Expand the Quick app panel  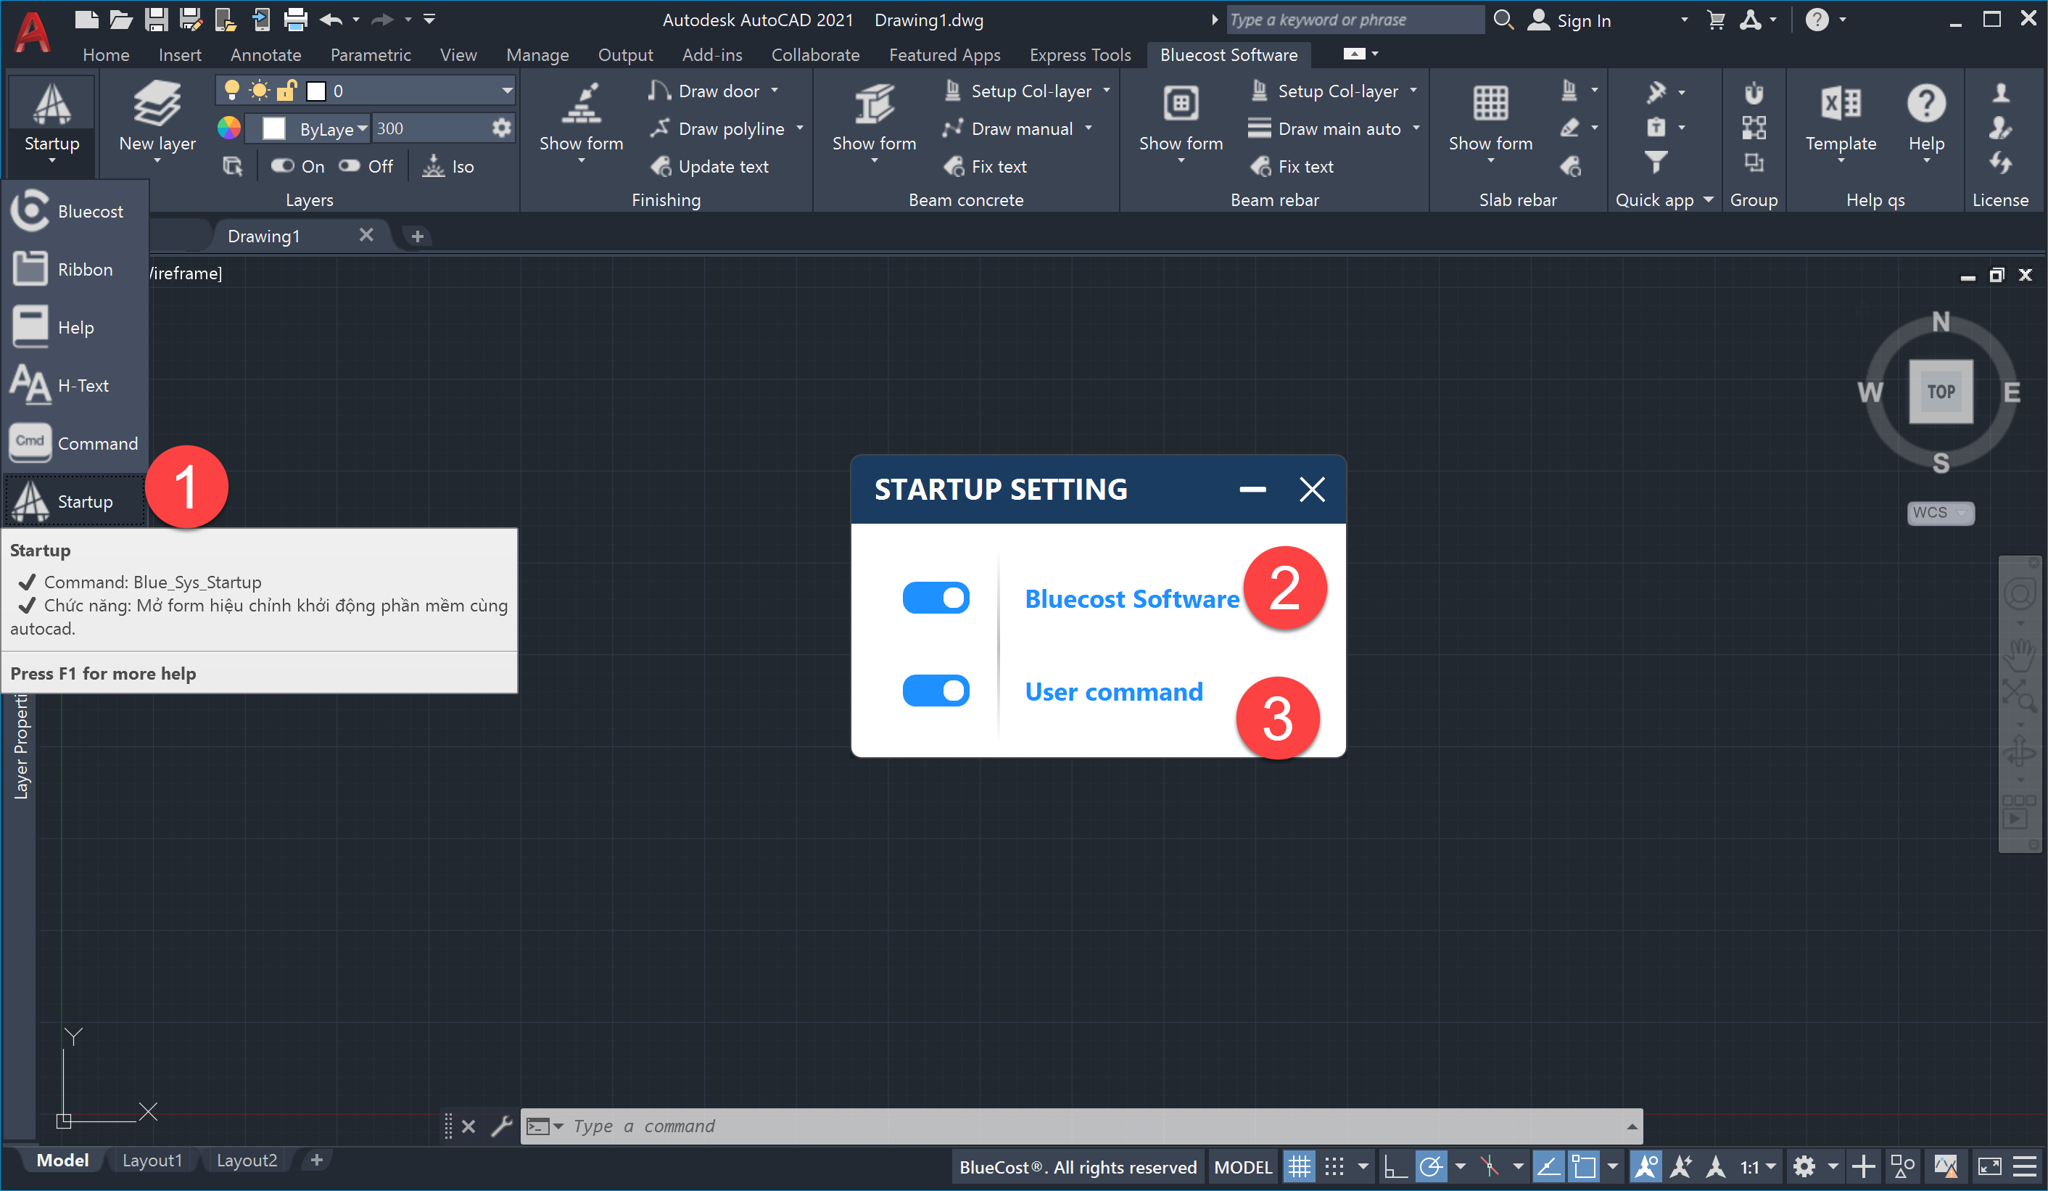(1709, 200)
